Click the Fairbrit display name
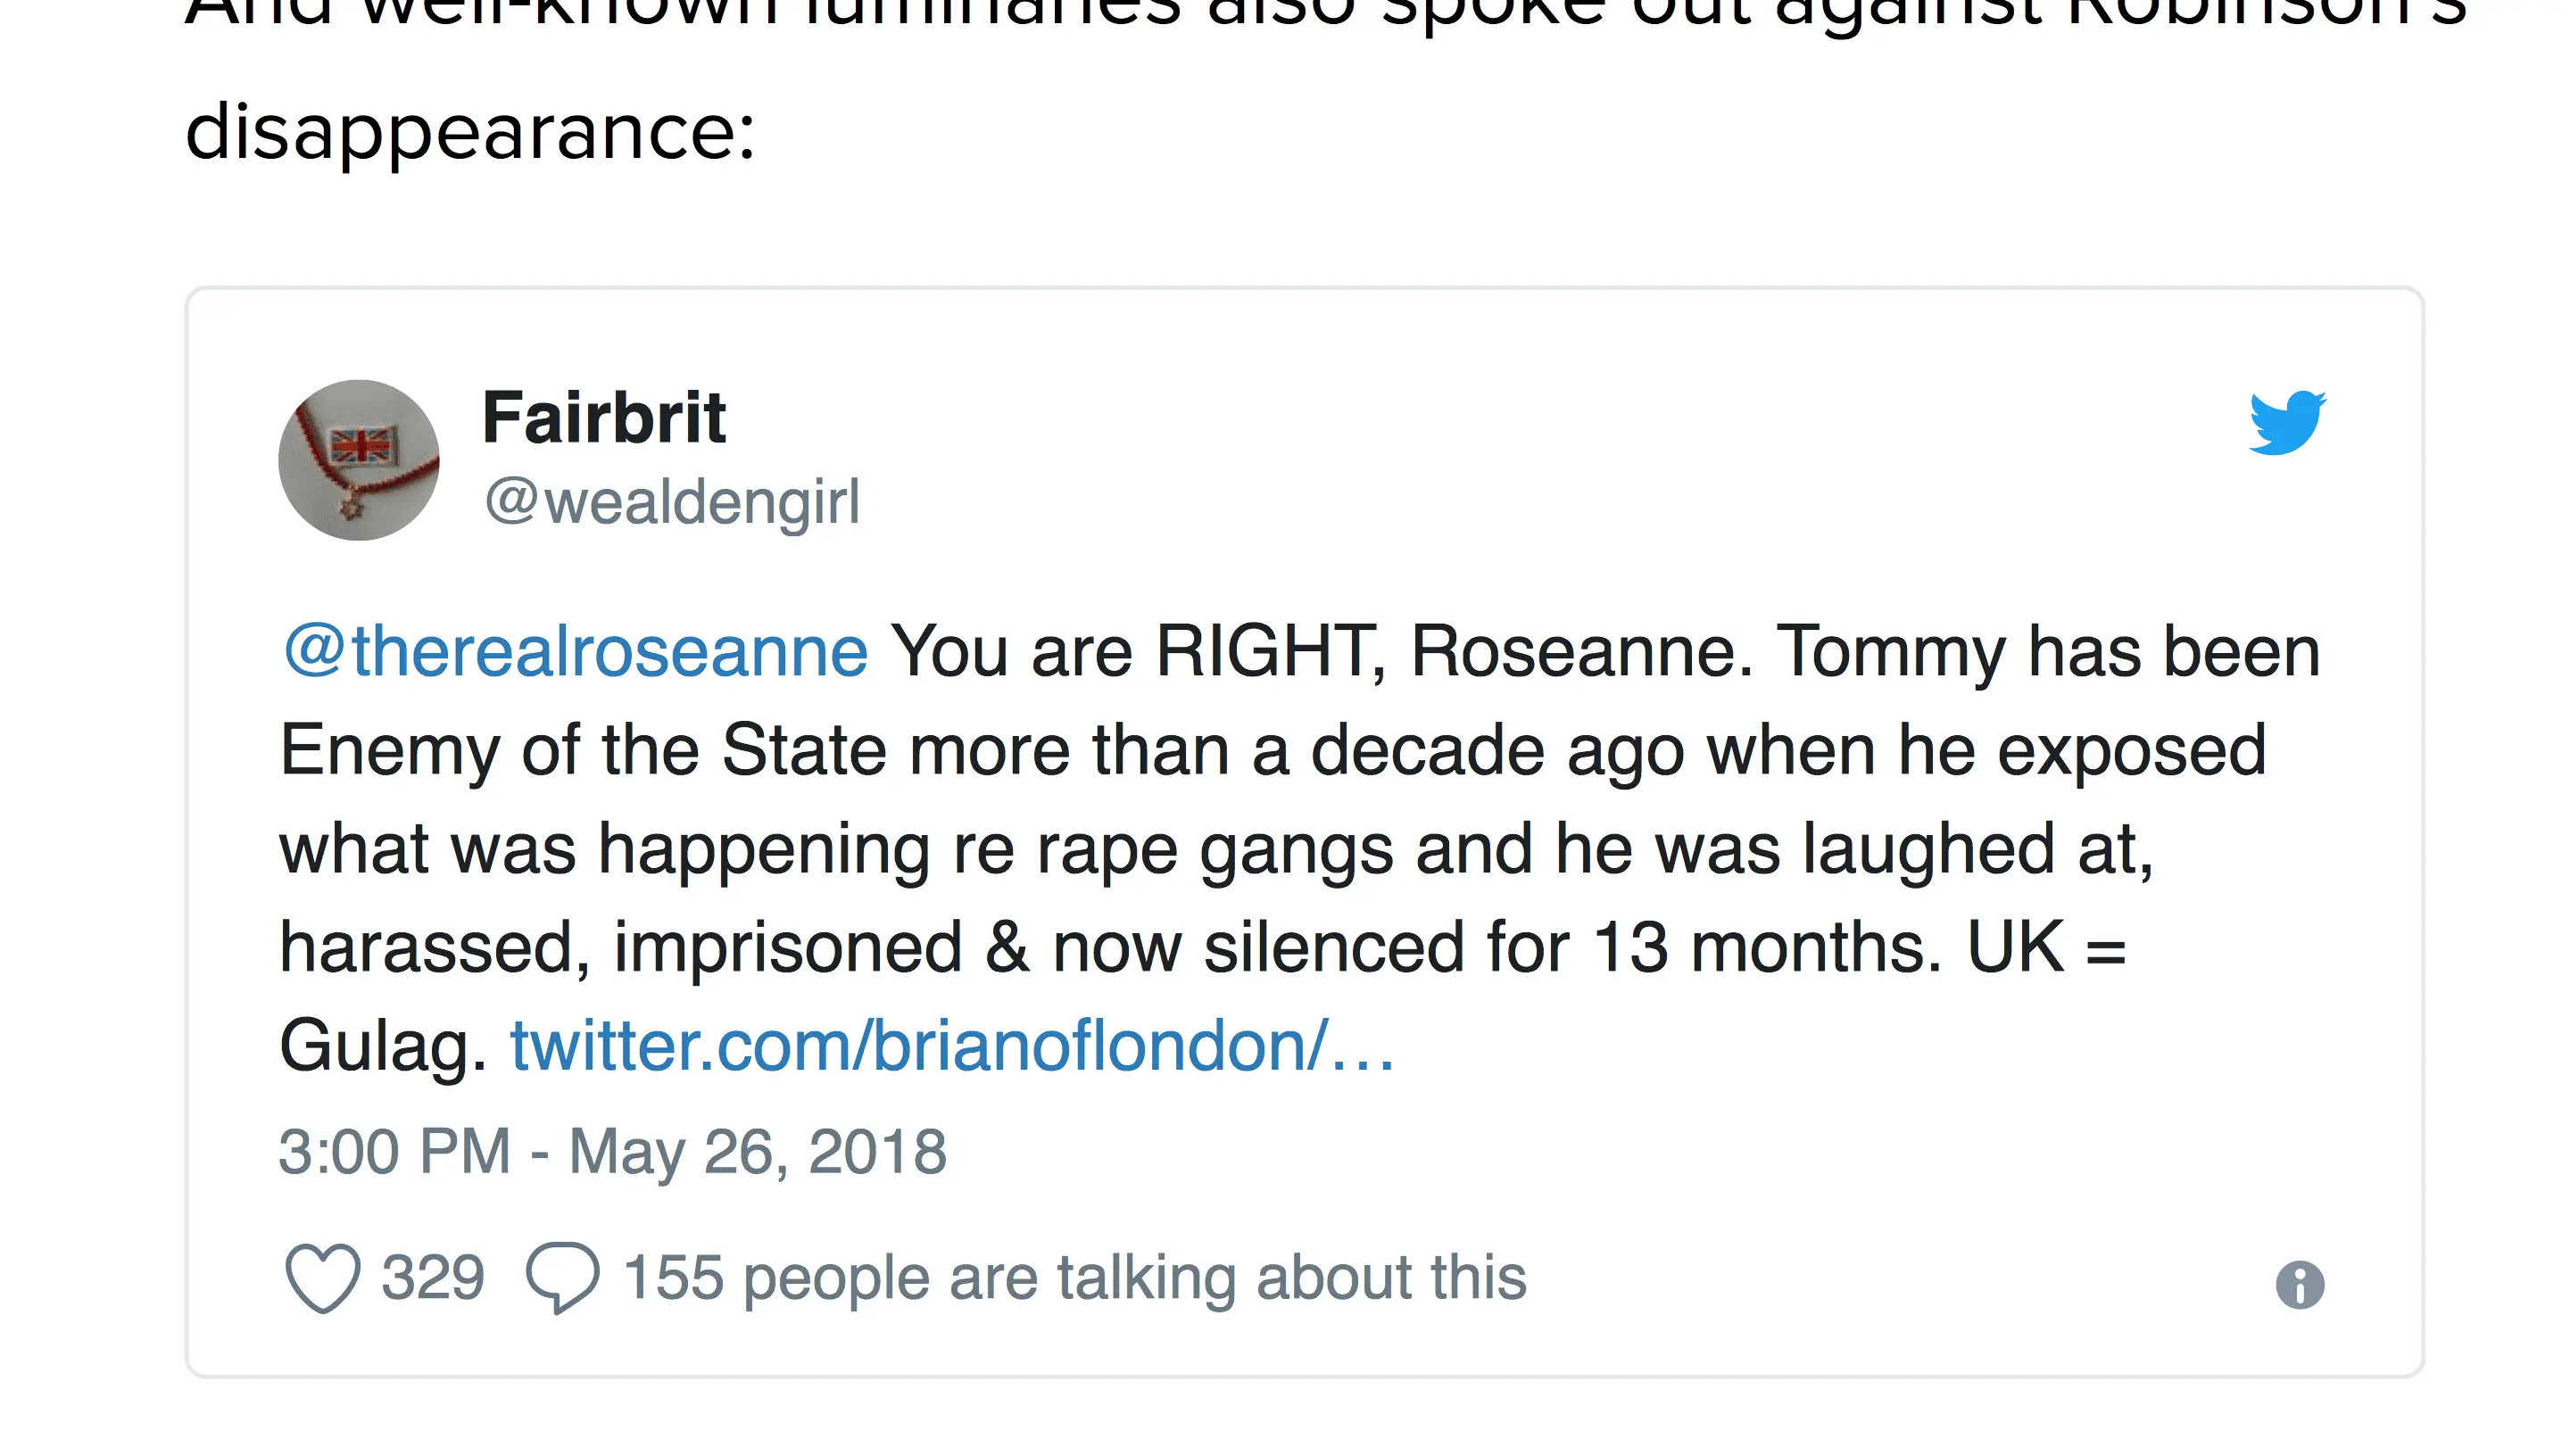This screenshot has height=1456, width=2570. (604, 417)
